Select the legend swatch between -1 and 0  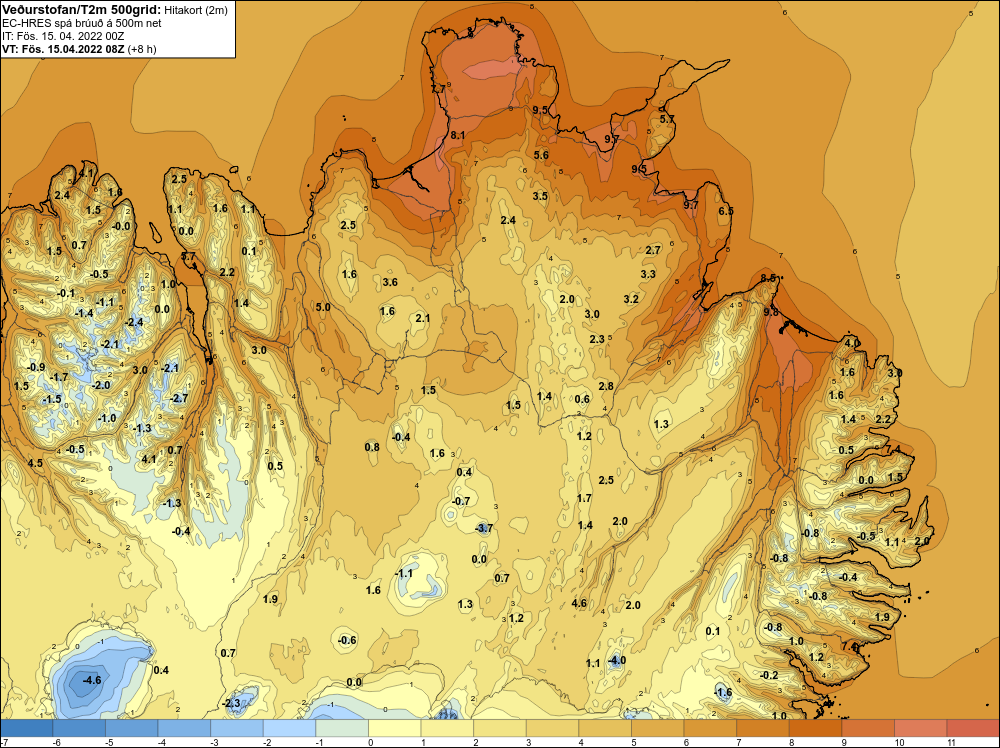[342, 728]
